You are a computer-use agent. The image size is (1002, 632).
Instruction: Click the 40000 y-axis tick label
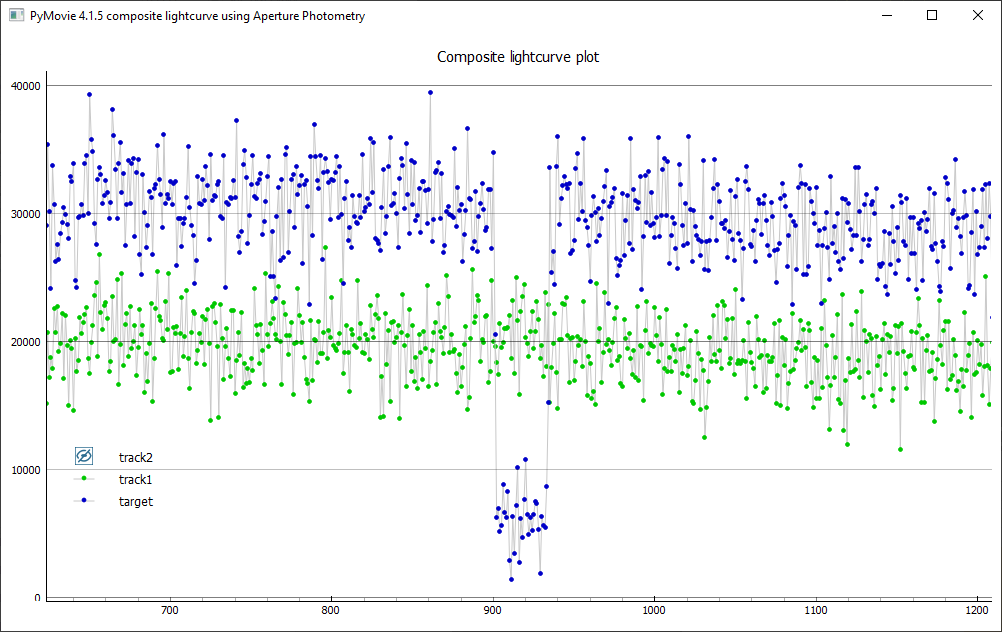pos(26,86)
